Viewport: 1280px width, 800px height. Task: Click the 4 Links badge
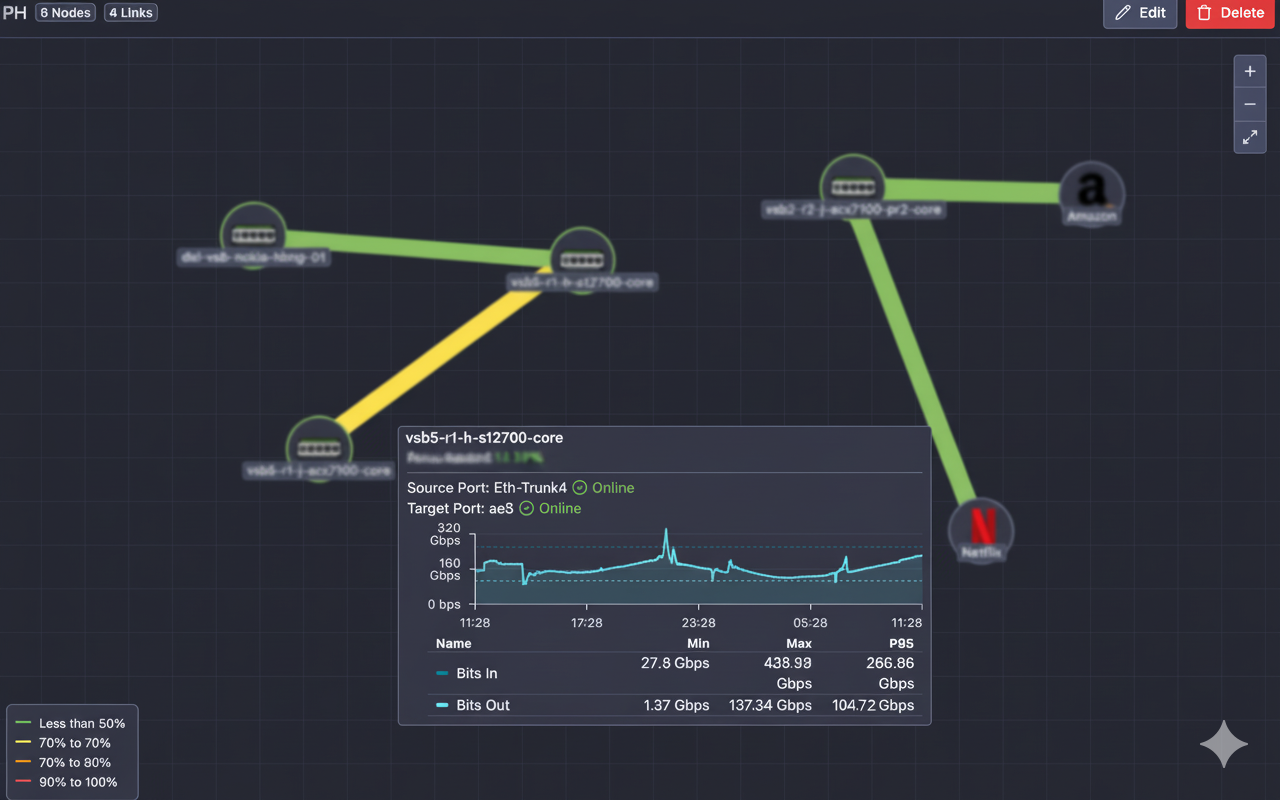click(x=131, y=13)
